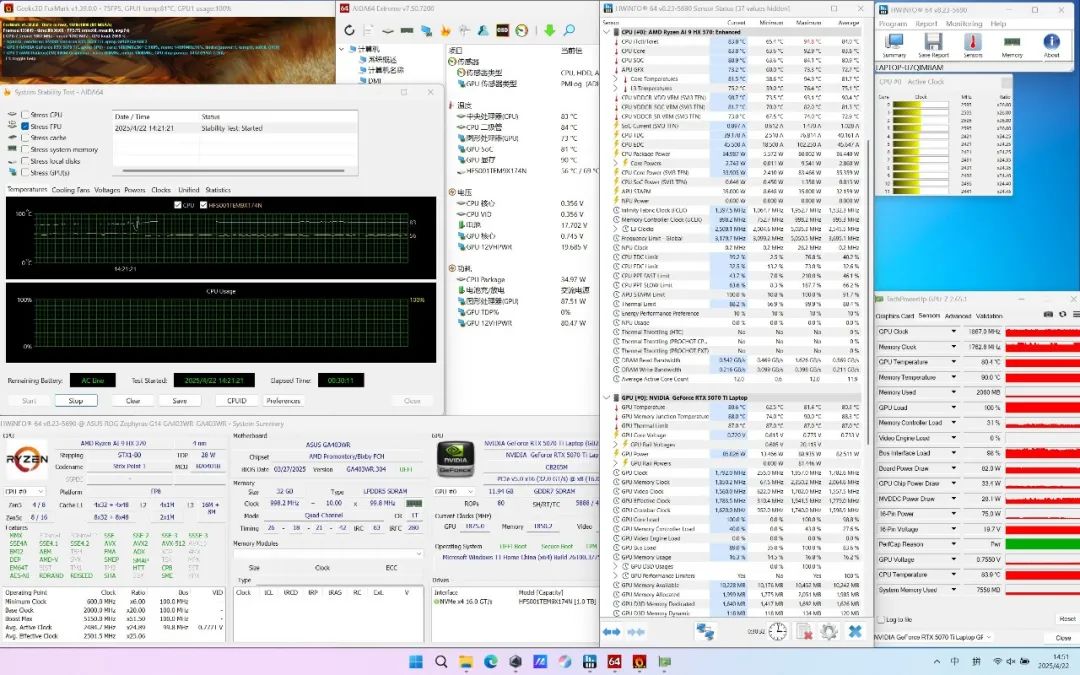Uncheck the Stress FPU checkbox
The width and height of the screenshot is (1080, 675).
click(25, 126)
